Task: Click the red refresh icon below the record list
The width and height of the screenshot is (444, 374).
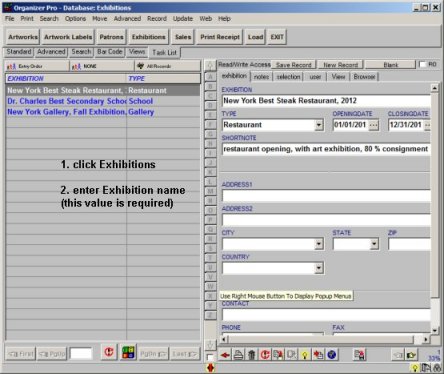Action: pos(109,353)
